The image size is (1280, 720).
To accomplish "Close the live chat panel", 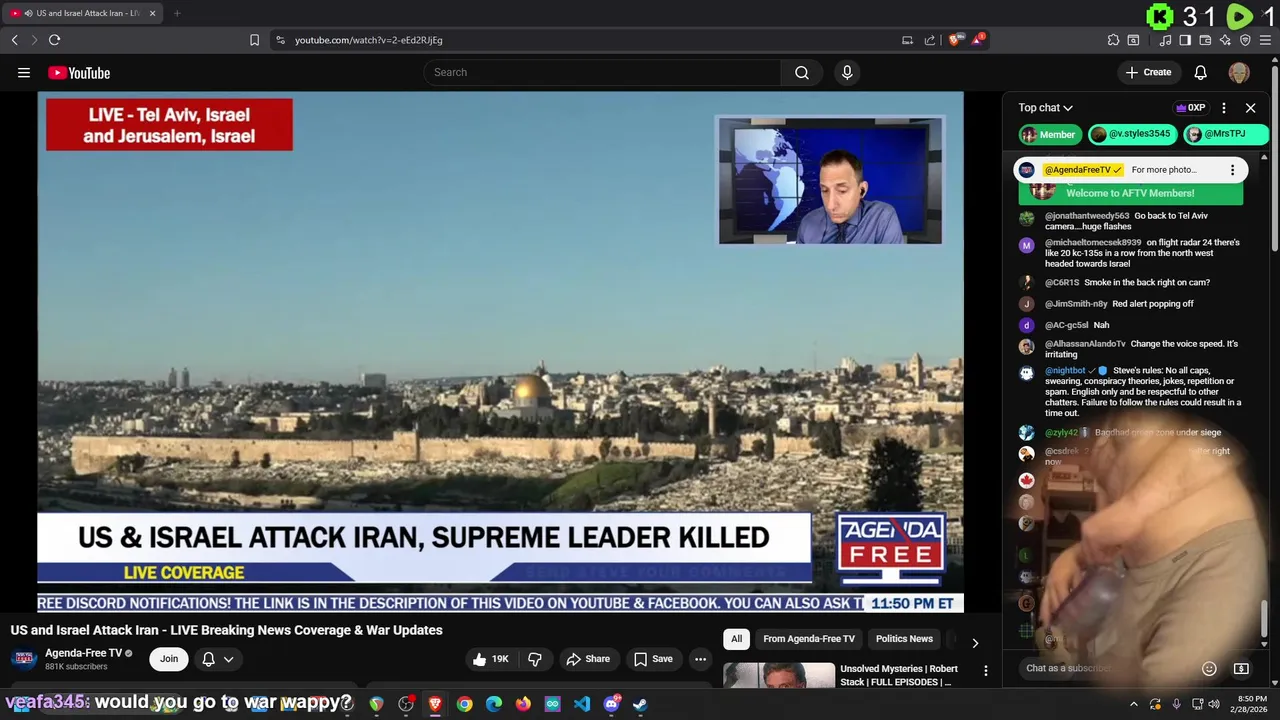I will pyautogui.click(x=1250, y=108).
